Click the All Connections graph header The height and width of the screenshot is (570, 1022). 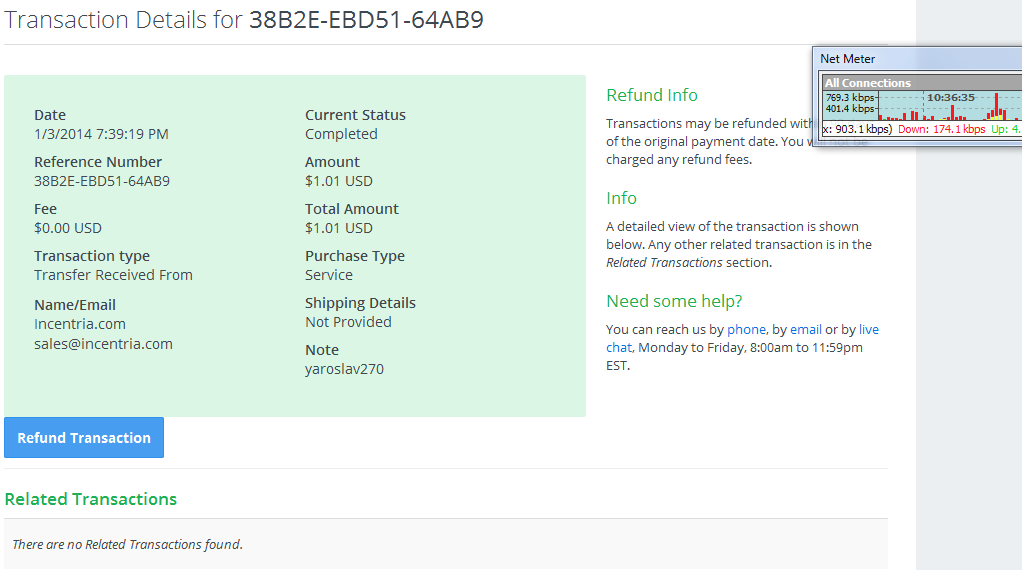(922, 83)
